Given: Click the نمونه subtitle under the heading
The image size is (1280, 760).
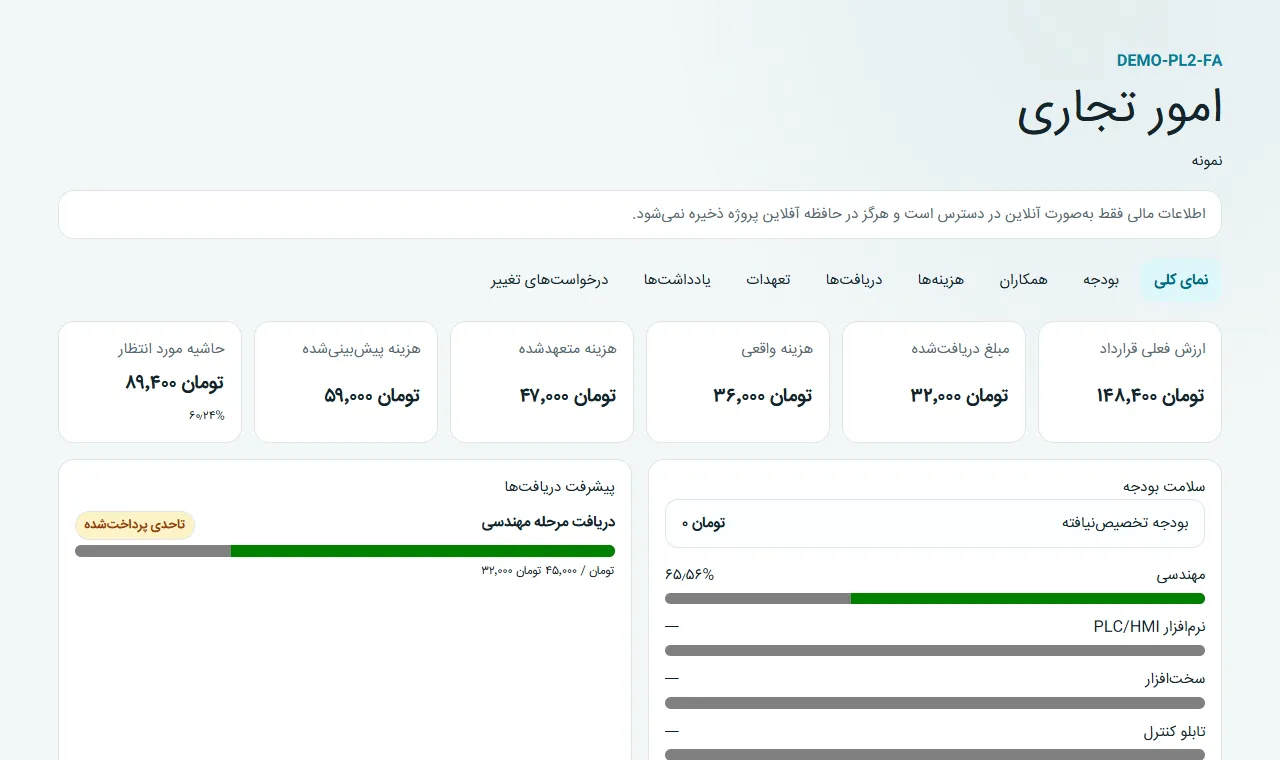Looking at the screenshot, I should 1207,161.
